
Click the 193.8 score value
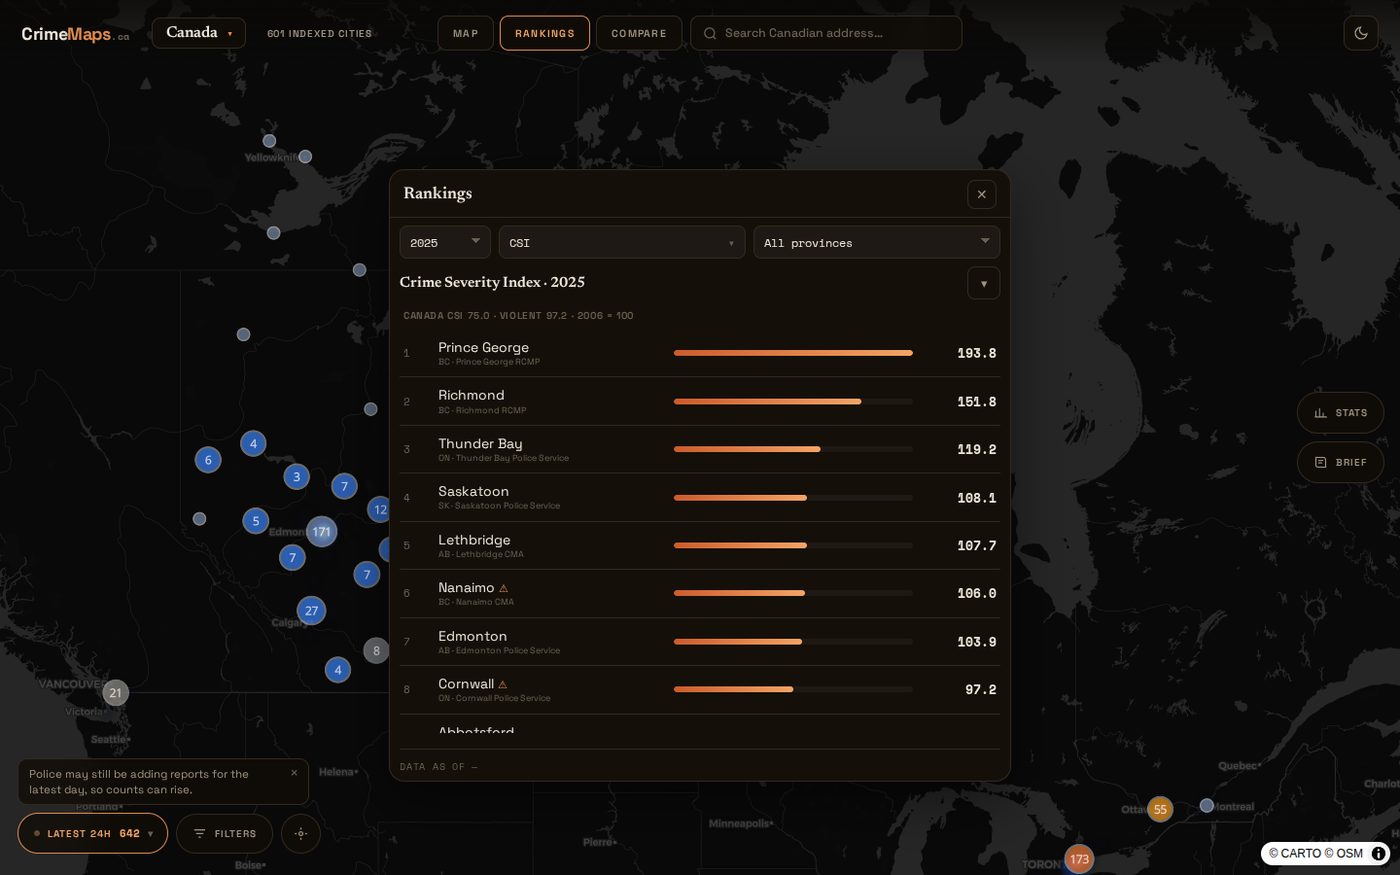tap(976, 353)
